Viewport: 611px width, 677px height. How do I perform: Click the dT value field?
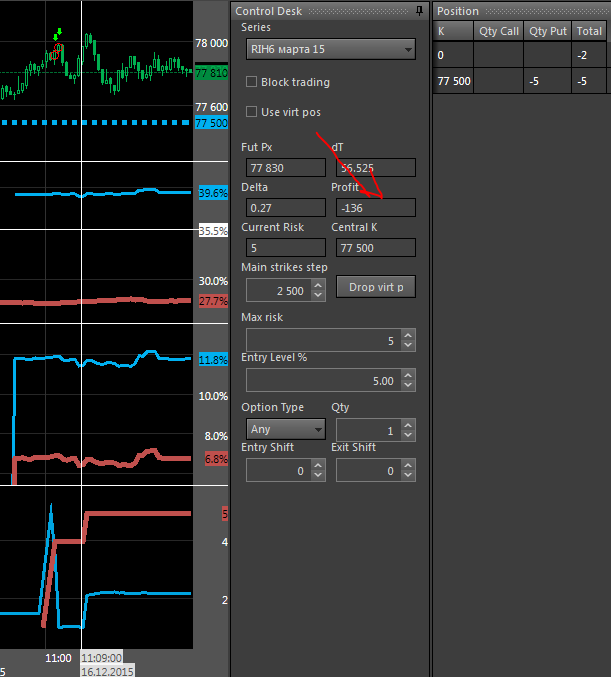point(376,168)
